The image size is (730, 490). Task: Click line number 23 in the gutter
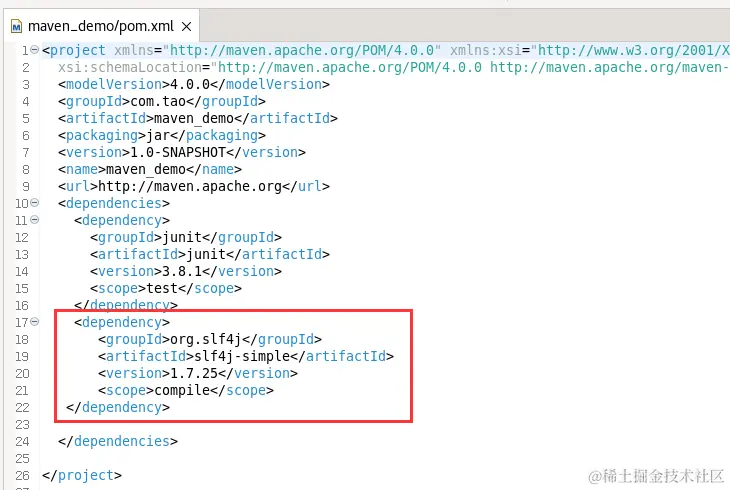pyautogui.click(x=22, y=424)
